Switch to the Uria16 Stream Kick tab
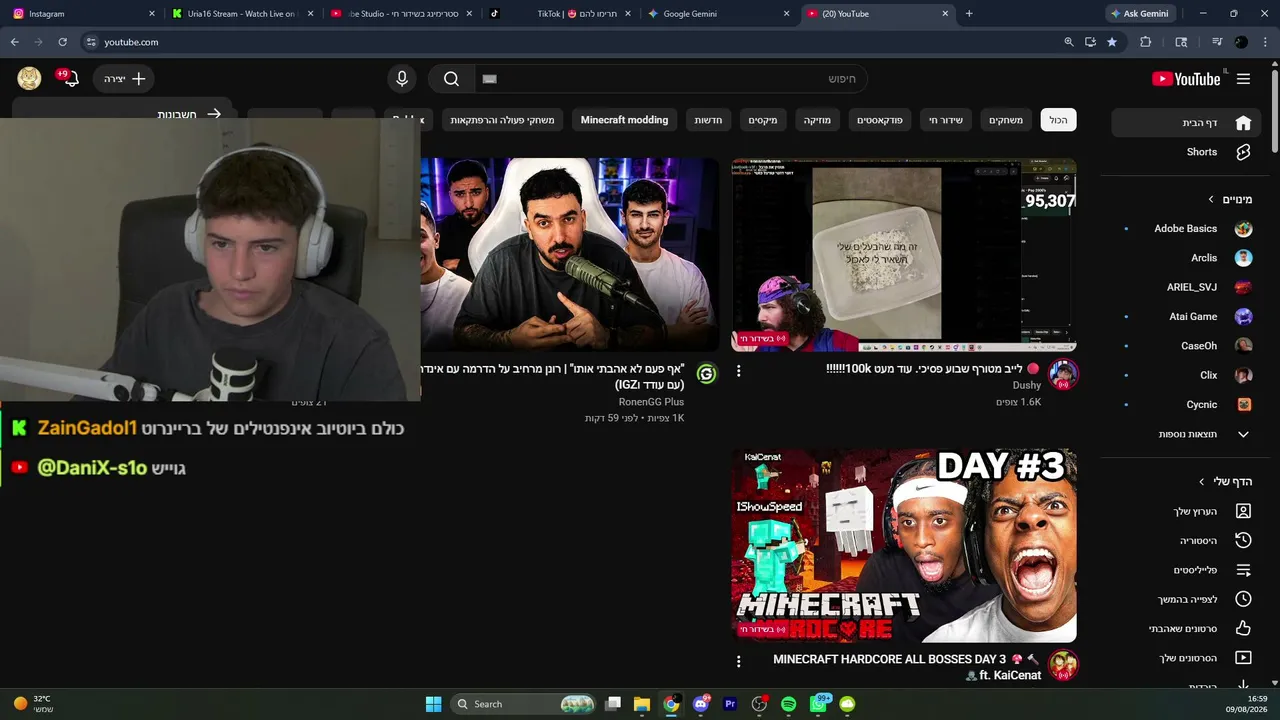This screenshot has width=1280, height=720. coord(241,14)
